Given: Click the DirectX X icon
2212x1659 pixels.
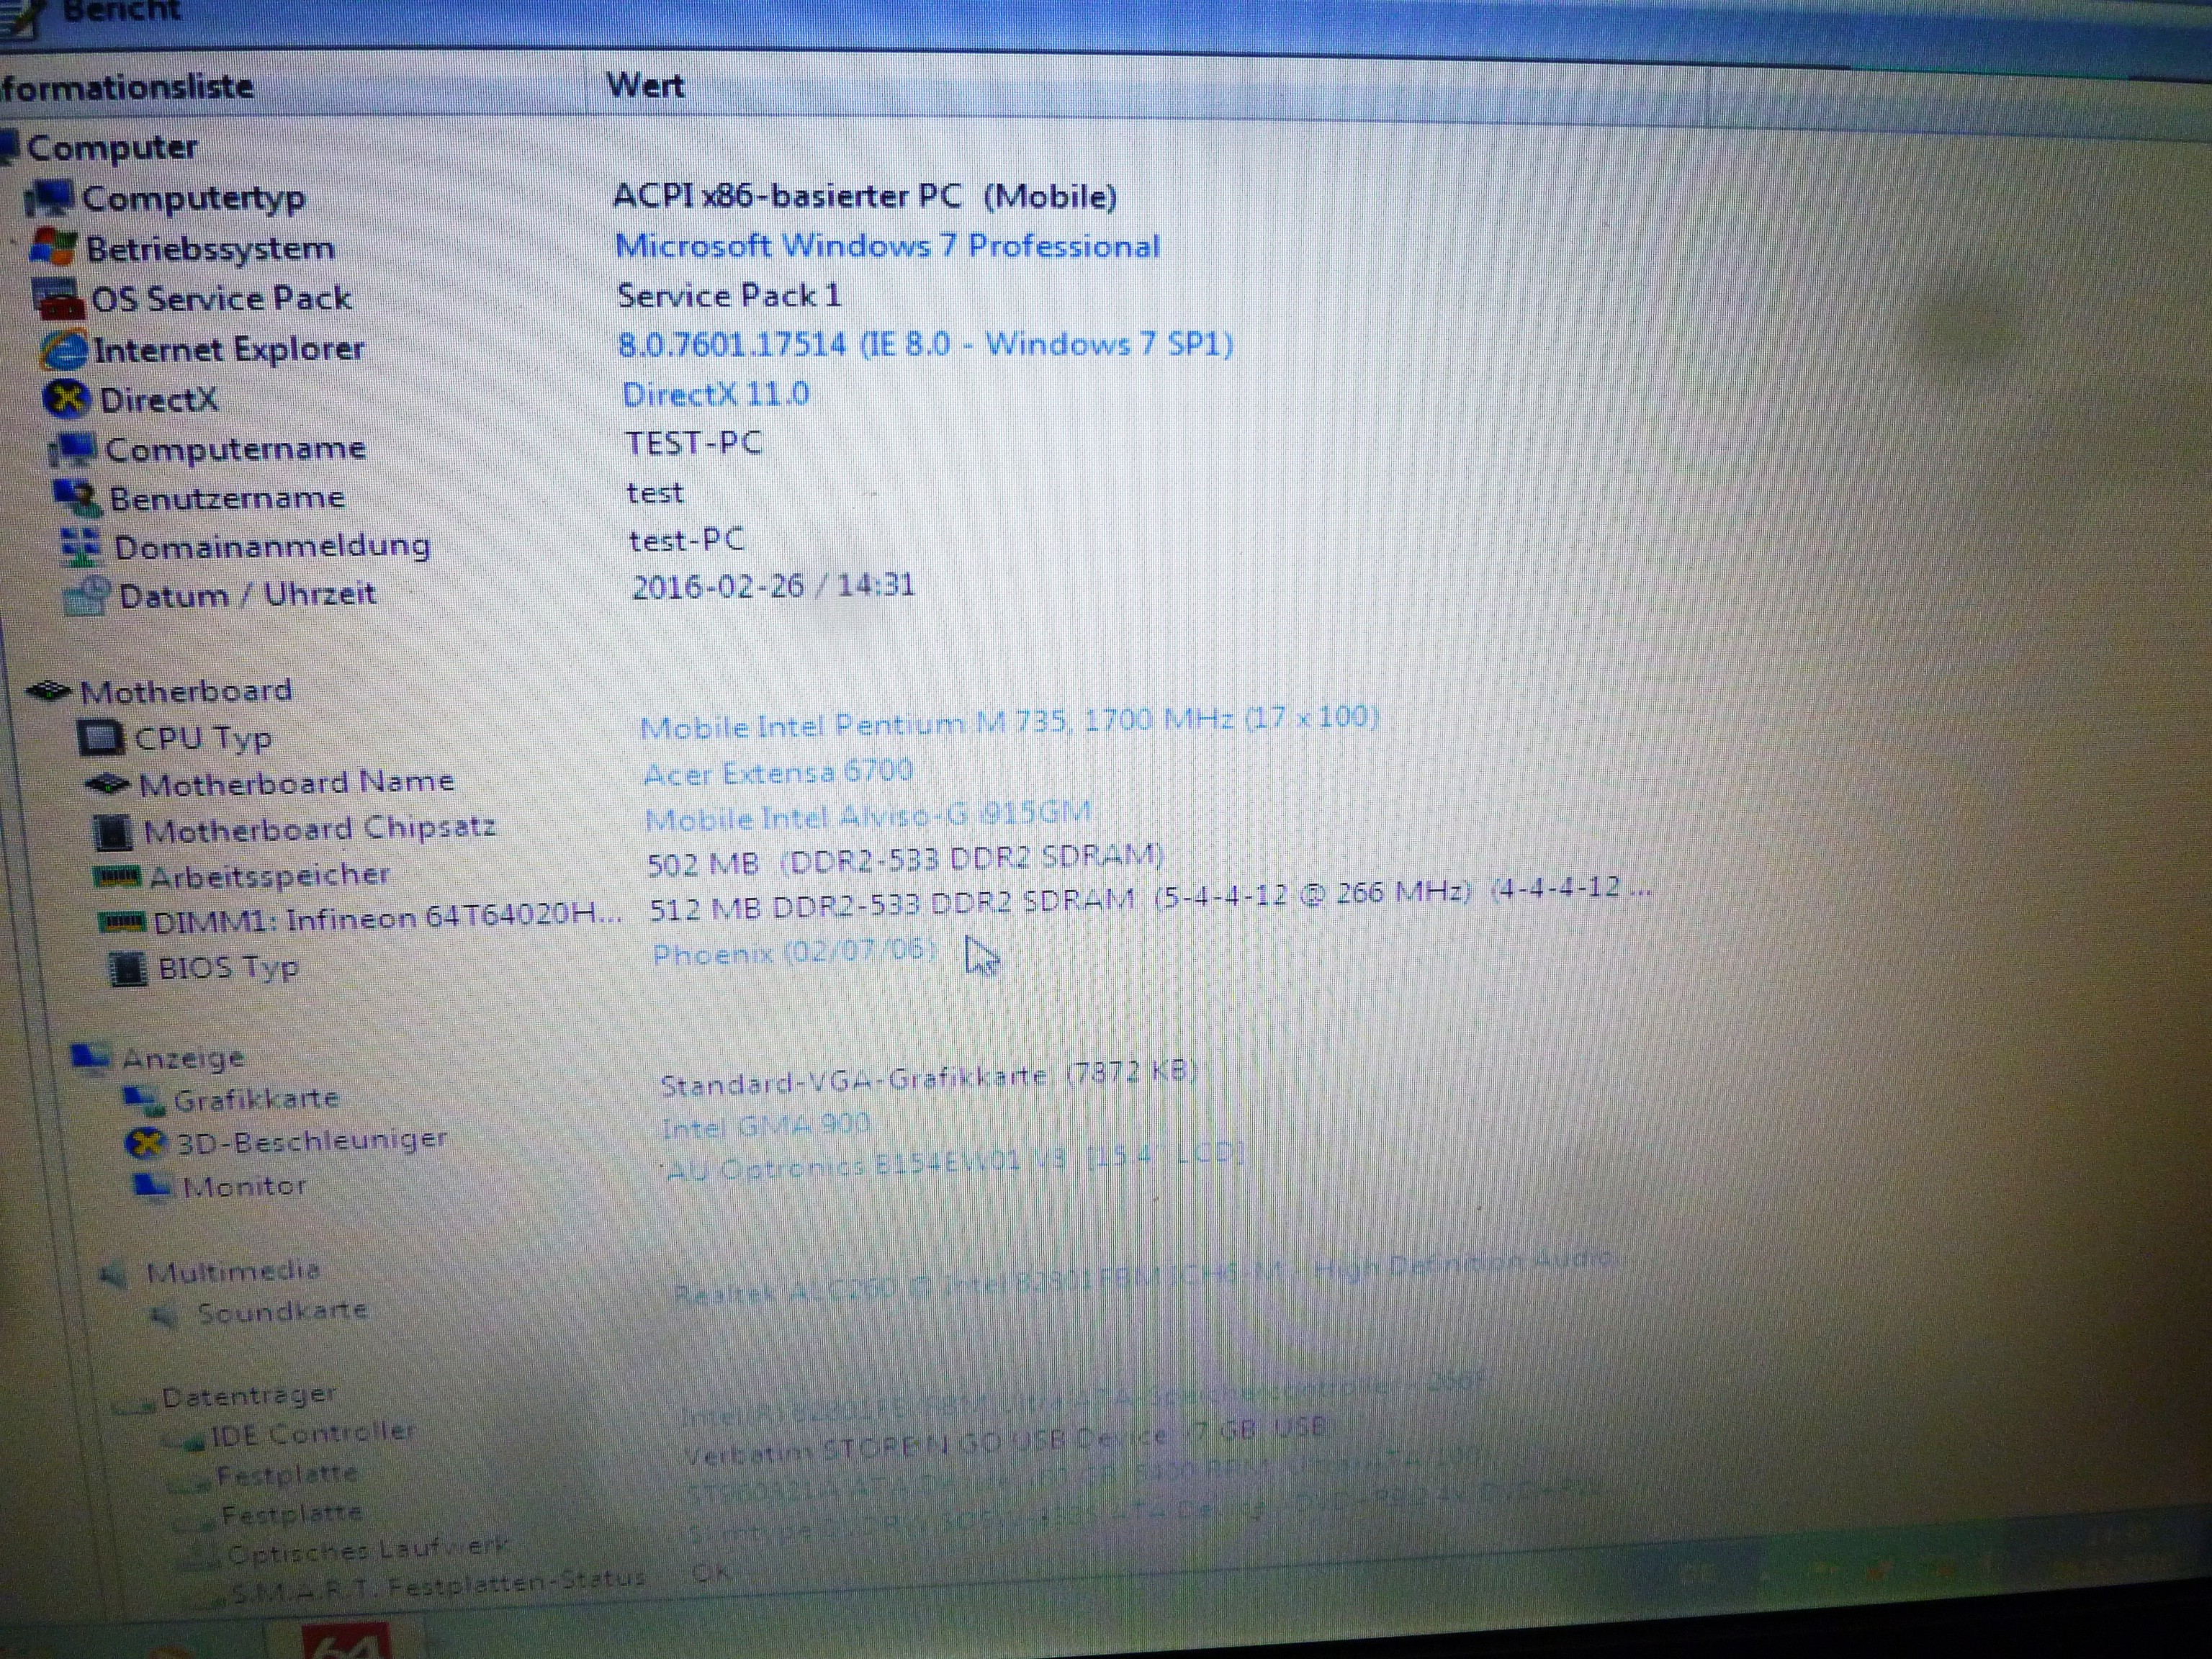Looking at the screenshot, I should pos(67,399).
